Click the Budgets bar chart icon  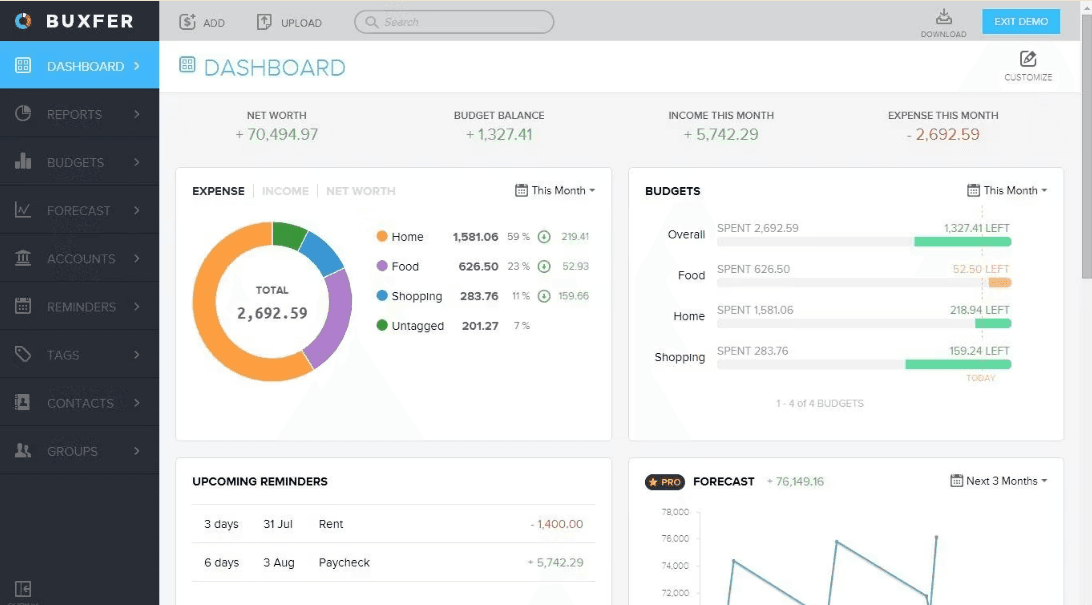(x=23, y=162)
